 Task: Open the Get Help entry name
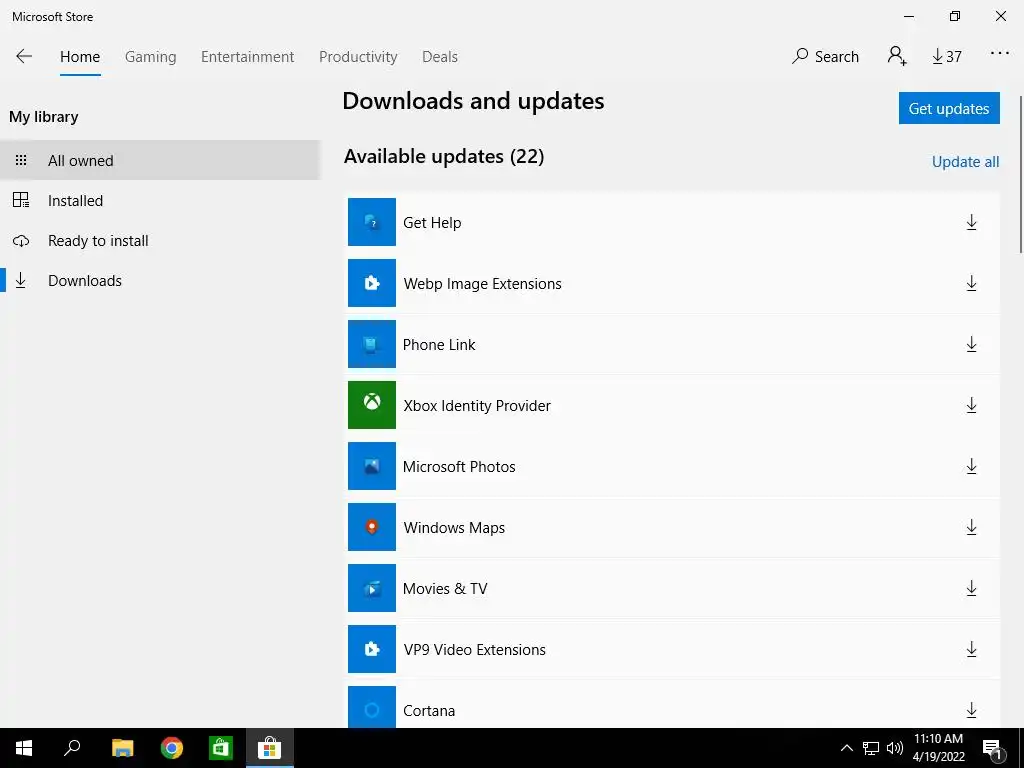coord(432,223)
